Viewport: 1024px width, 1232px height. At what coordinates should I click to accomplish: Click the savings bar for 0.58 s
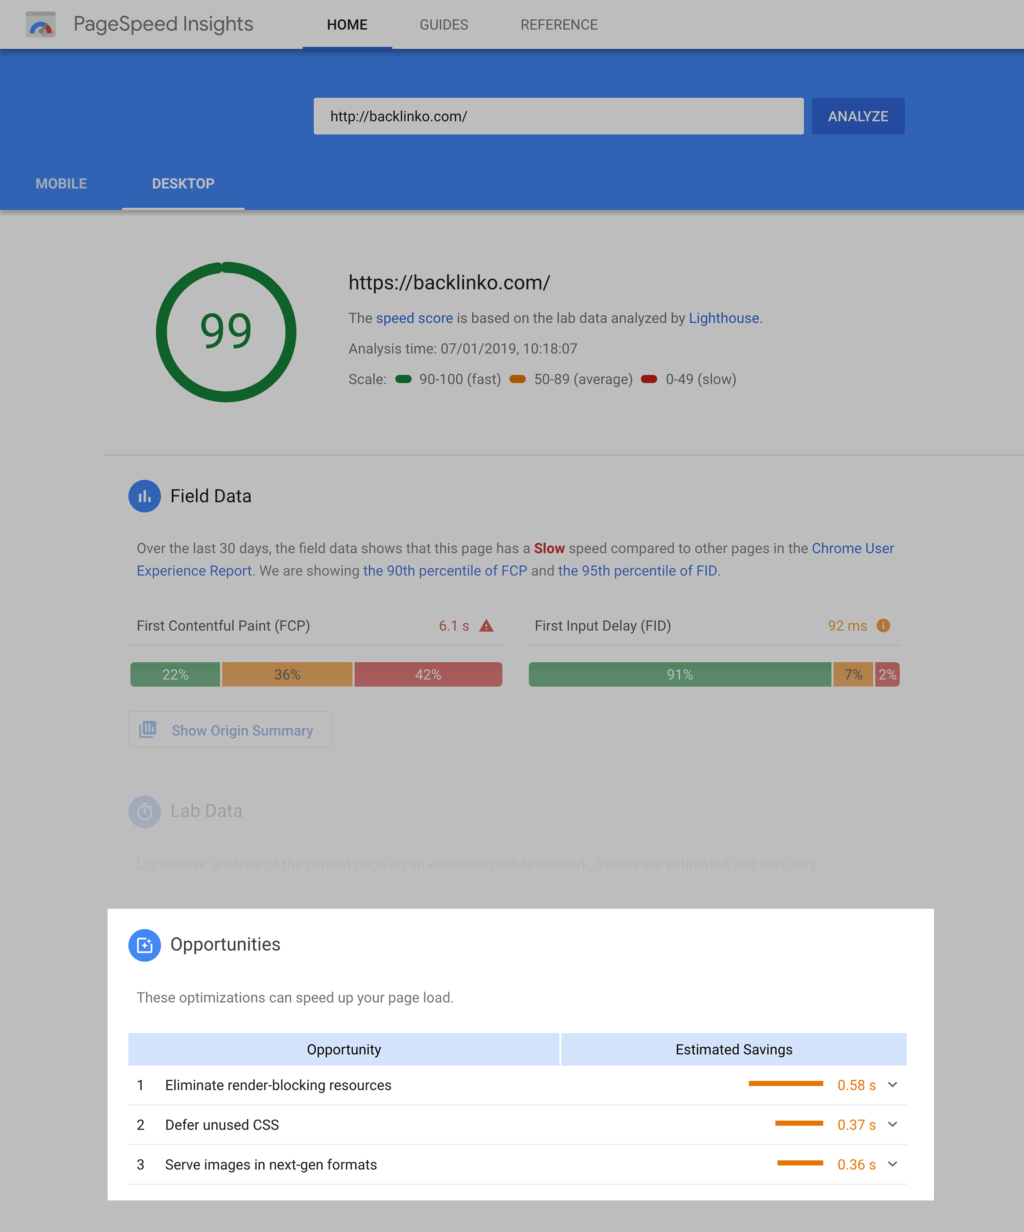tap(786, 1084)
